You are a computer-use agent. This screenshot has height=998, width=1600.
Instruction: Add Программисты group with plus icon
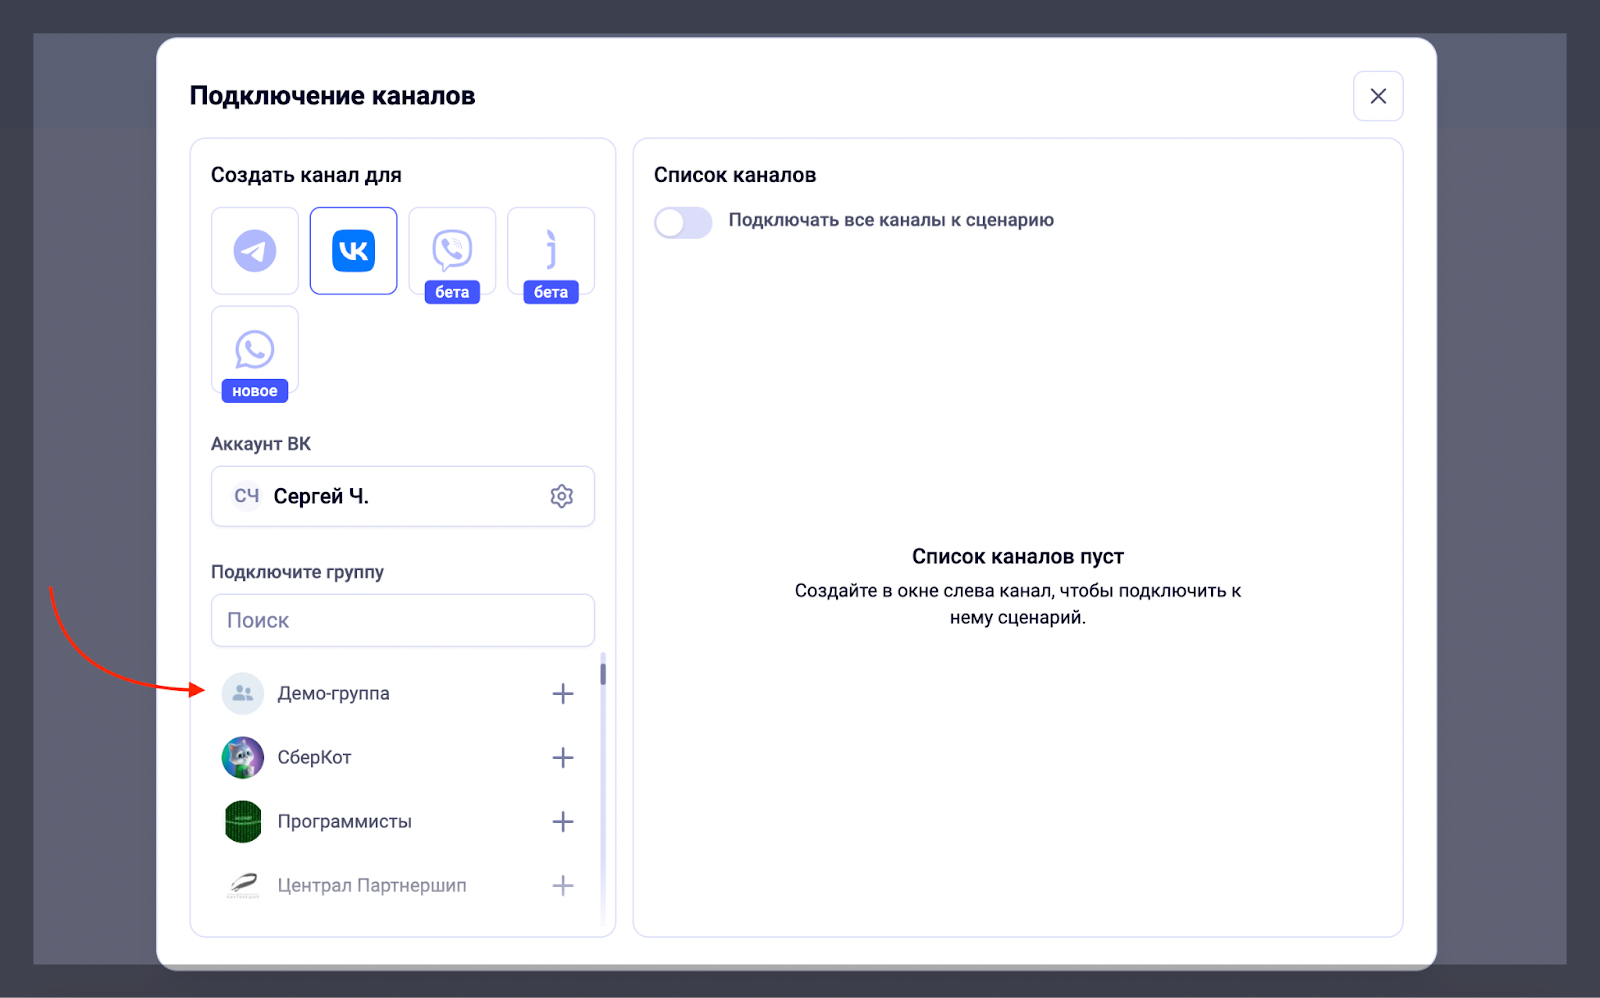(x=563, y=822)
